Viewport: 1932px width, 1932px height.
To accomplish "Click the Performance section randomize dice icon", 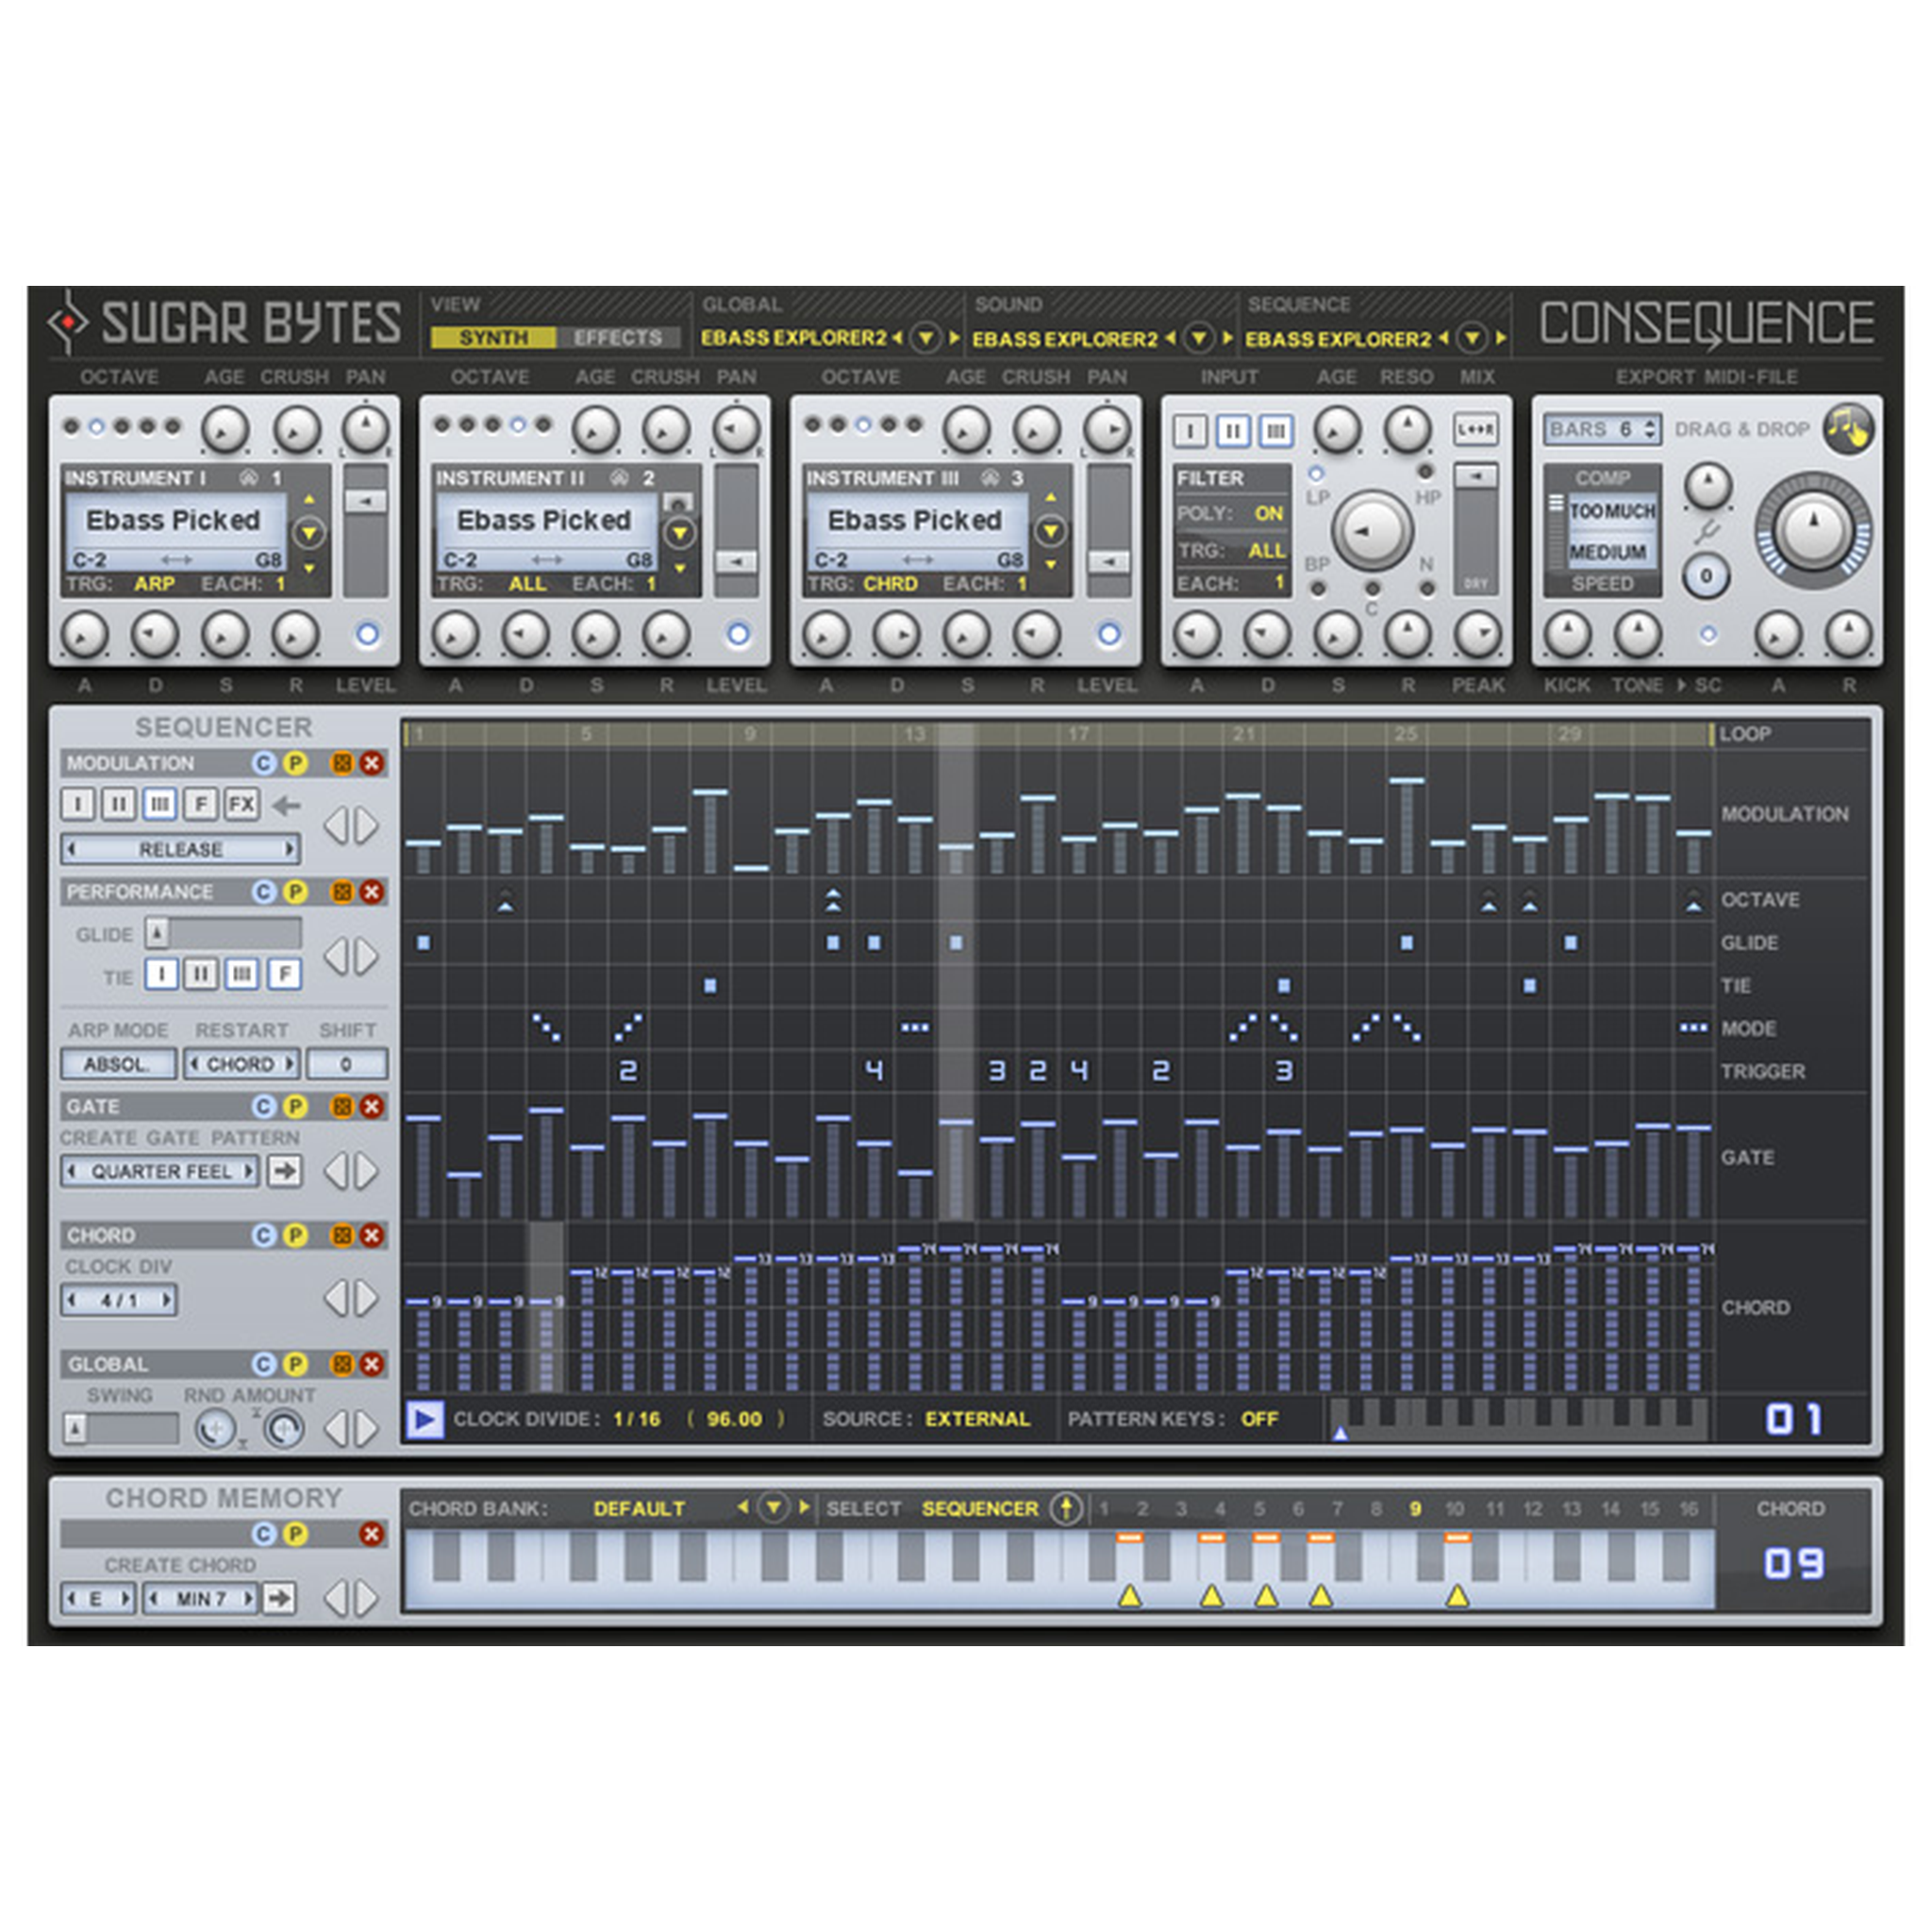I will pyautogui.click(x=342, y=892).
